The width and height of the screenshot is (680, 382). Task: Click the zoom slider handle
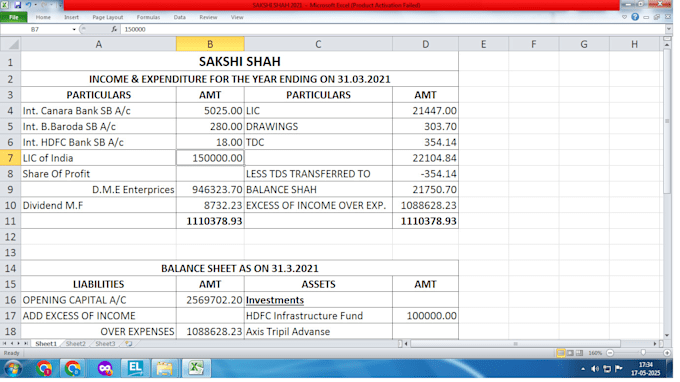tap(643, 353)
